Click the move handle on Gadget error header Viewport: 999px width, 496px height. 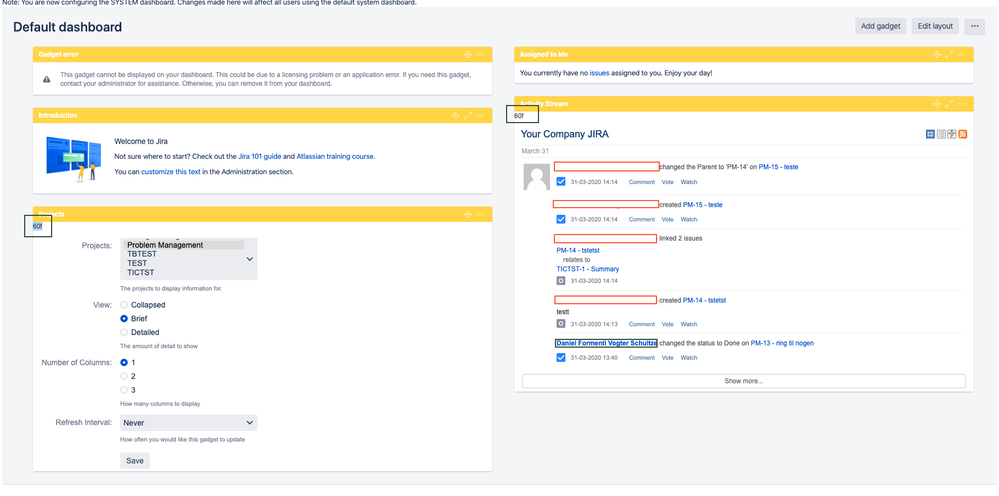click(467, 55)
